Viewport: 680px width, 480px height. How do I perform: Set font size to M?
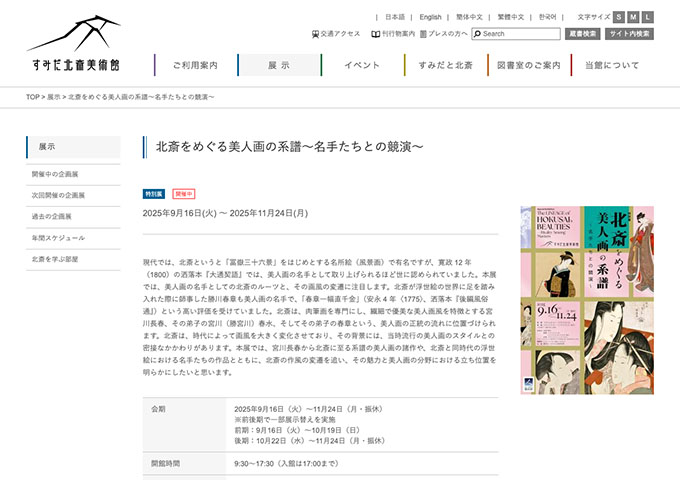pyautogui.click(x=633, y=17)
